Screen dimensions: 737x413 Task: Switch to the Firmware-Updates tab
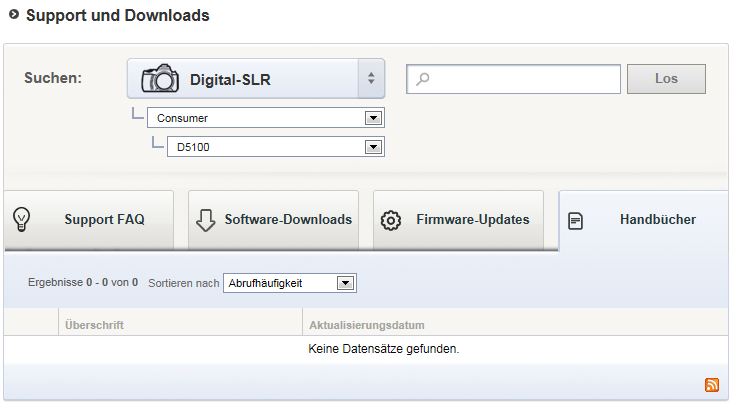coord(458,219)
